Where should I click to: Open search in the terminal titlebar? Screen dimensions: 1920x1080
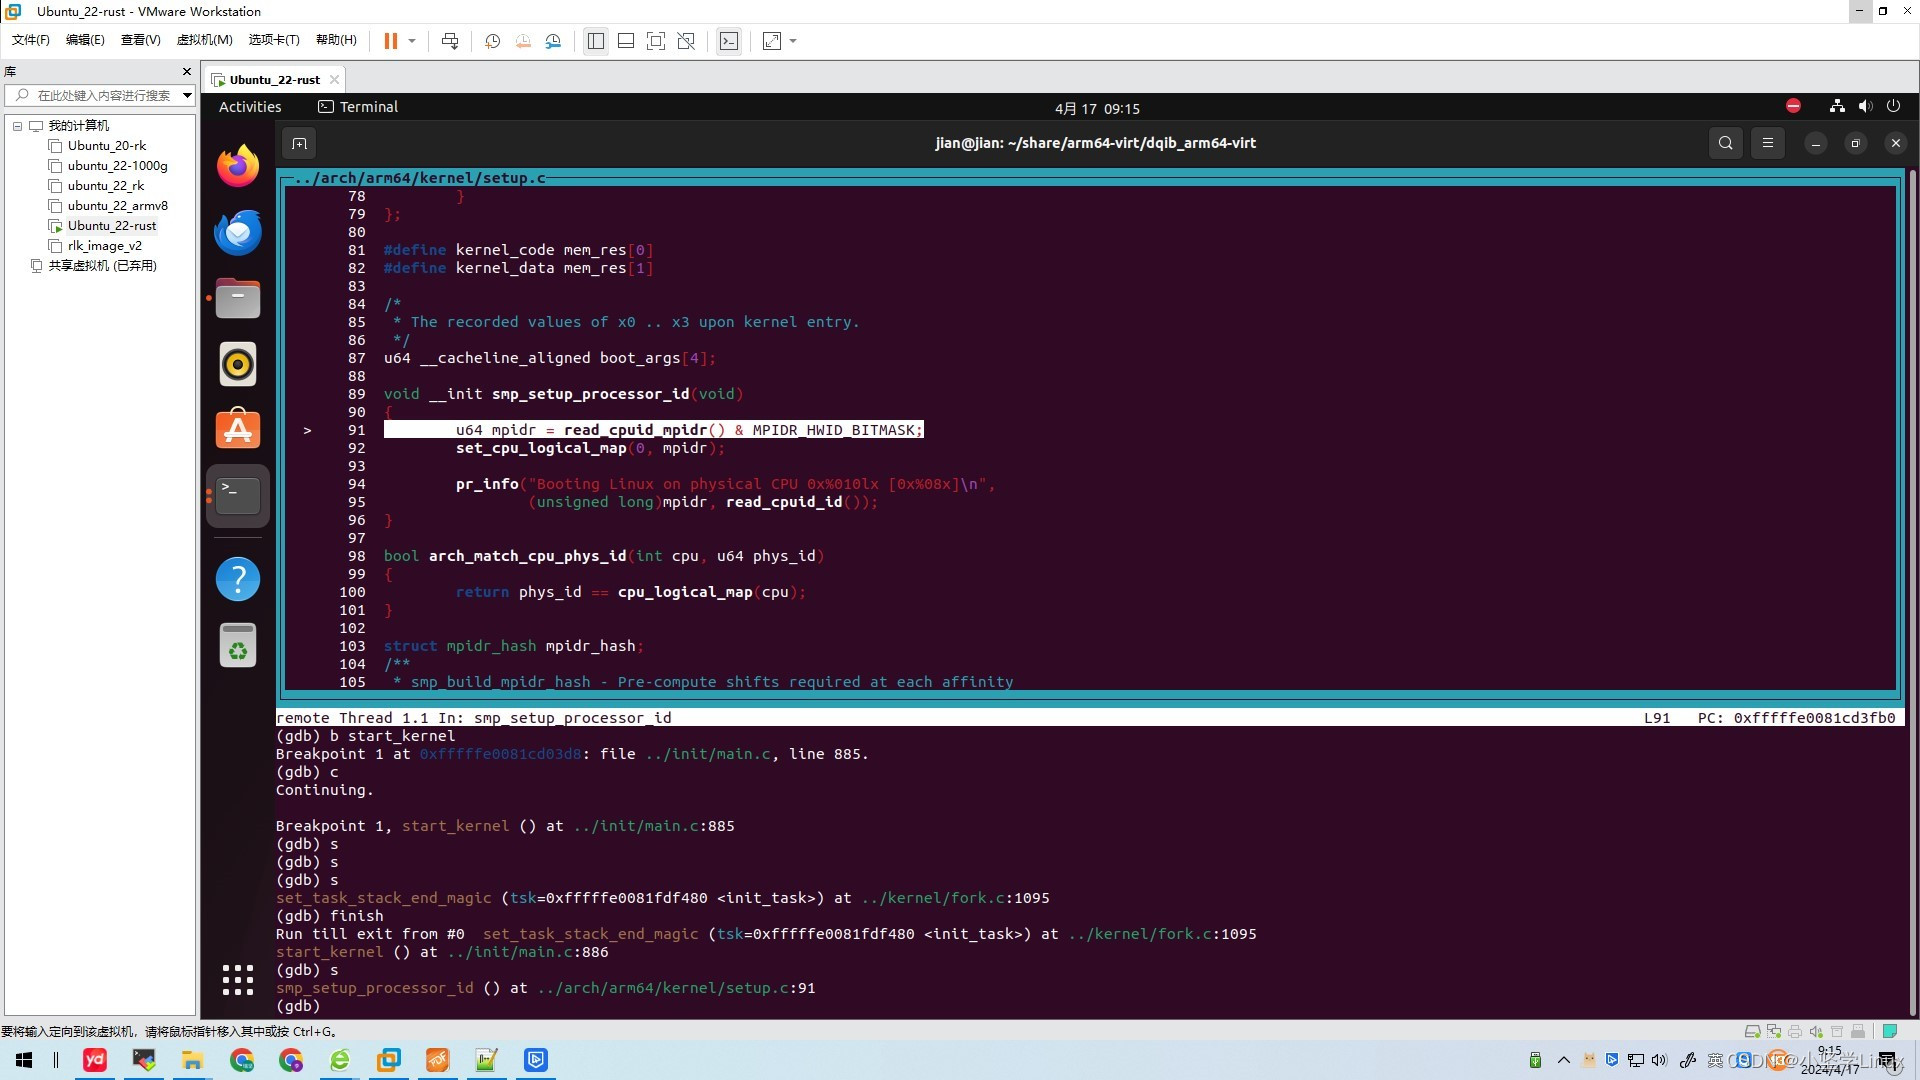(x=1725, y=143)
